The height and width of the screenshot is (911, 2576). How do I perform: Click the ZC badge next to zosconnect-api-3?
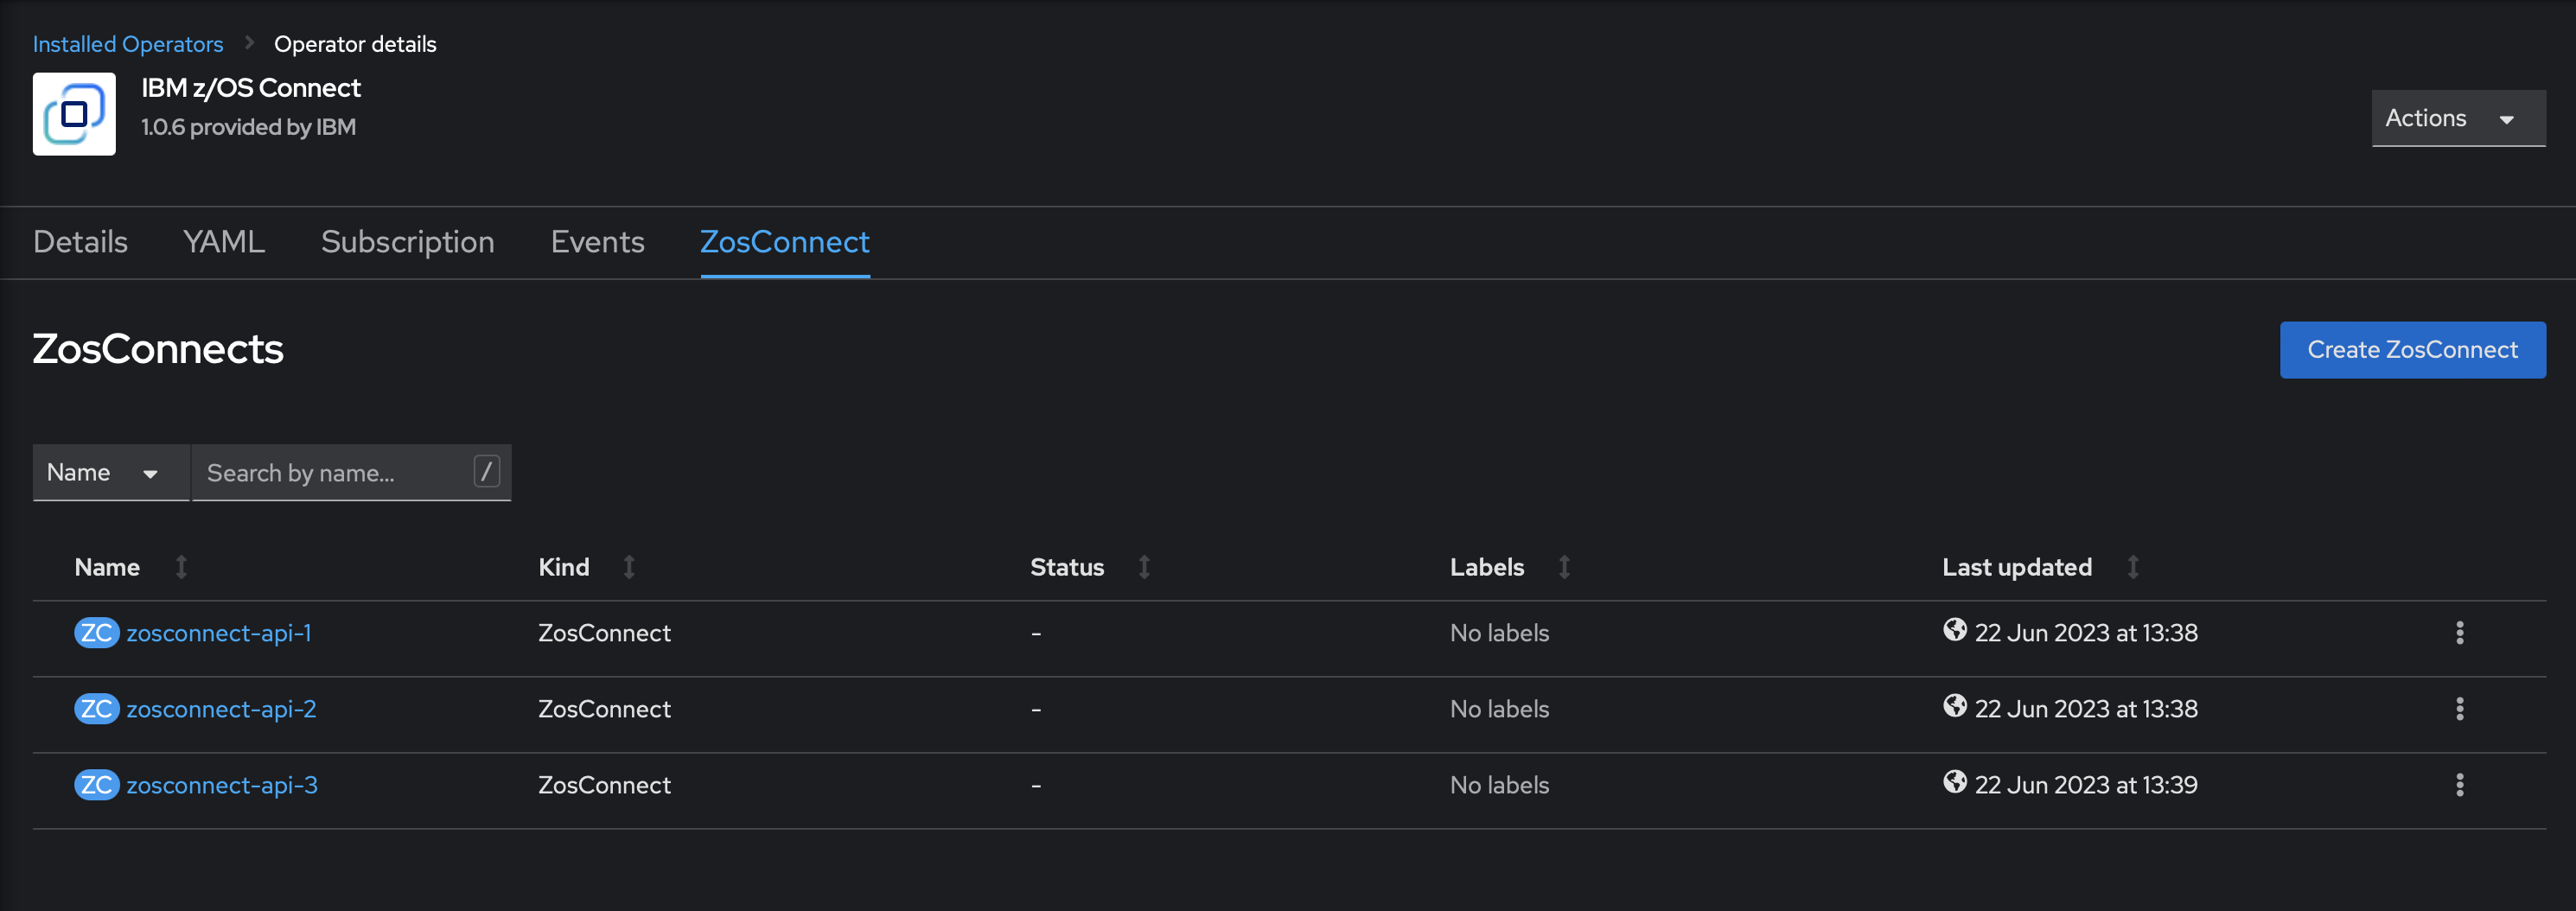tap(96, 785)
